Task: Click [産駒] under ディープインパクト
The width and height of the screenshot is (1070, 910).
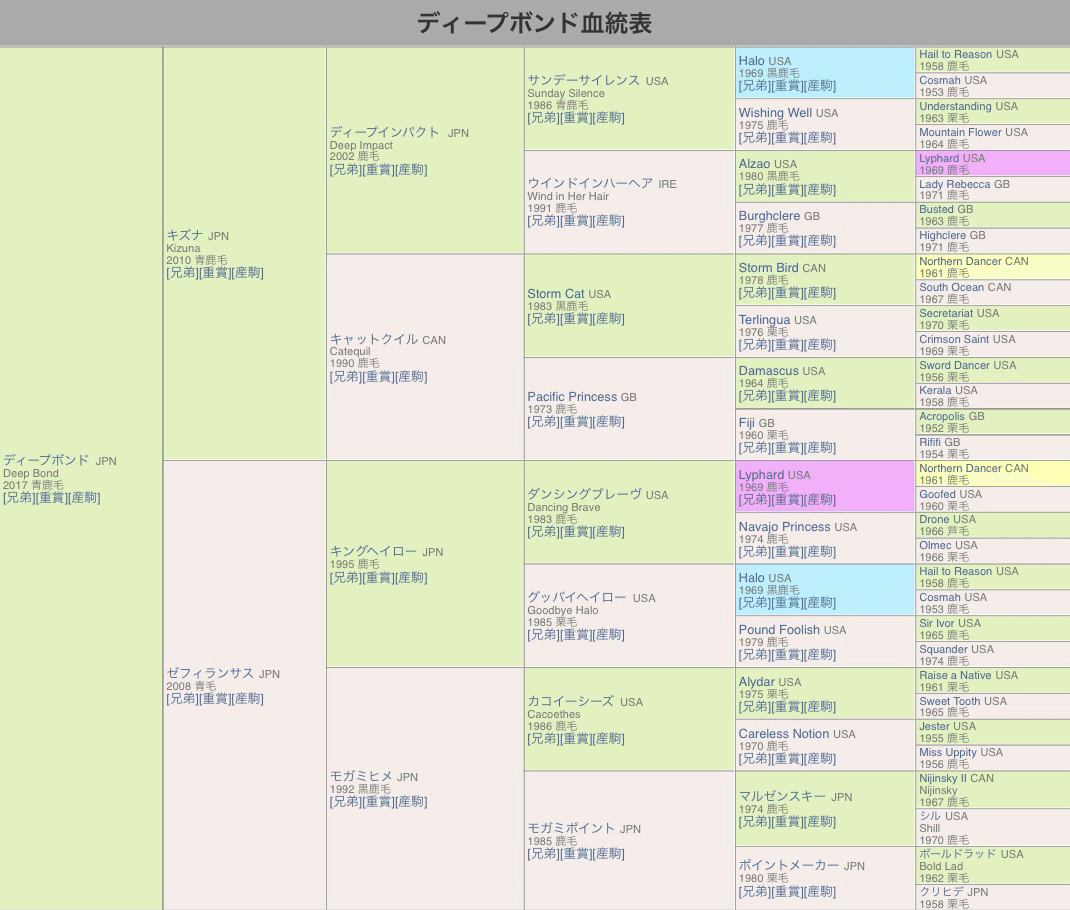Action: point(411,170)
